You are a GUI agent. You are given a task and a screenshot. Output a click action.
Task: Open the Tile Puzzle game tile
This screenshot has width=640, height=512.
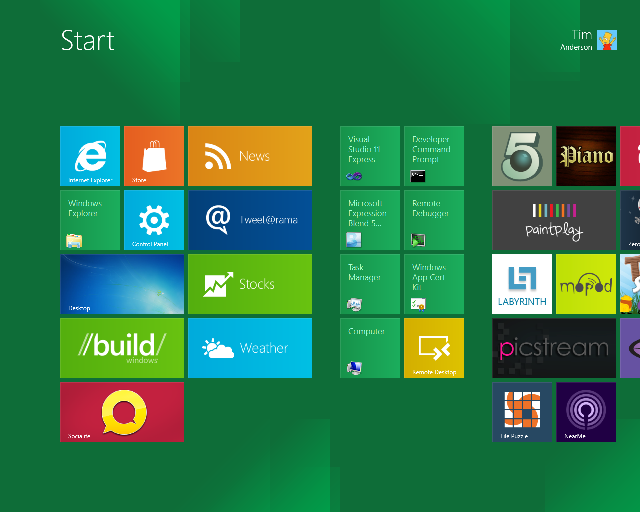tap(522, 412)
